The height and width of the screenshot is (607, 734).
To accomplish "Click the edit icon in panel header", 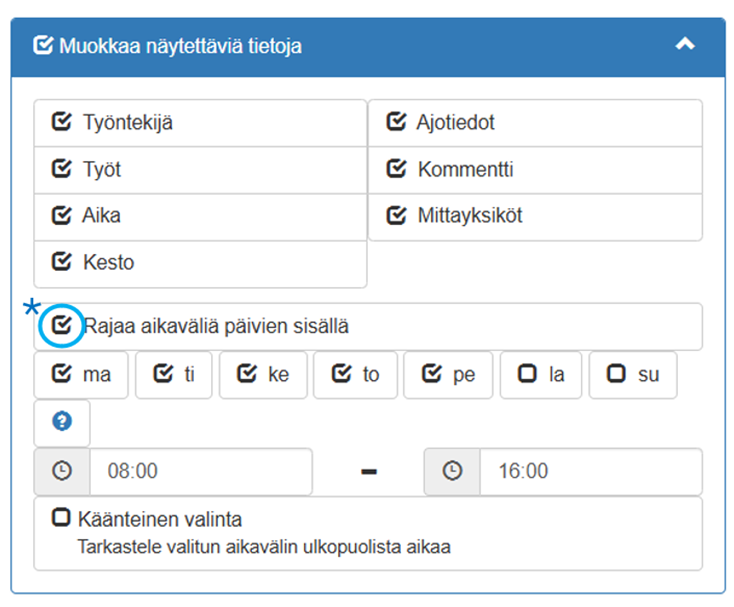I will click(x=42, y=46).
